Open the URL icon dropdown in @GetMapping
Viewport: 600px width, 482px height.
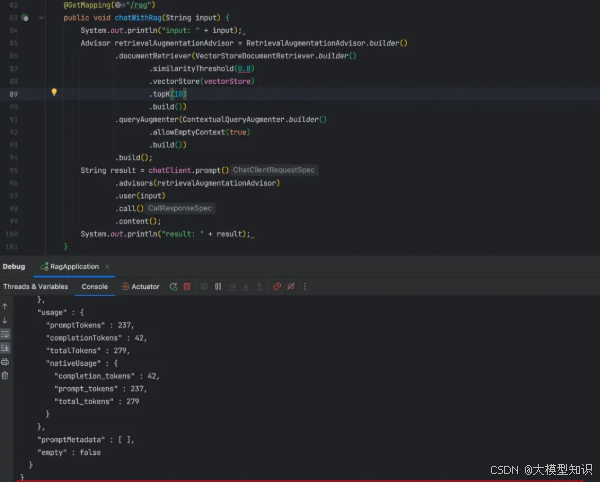120,5
